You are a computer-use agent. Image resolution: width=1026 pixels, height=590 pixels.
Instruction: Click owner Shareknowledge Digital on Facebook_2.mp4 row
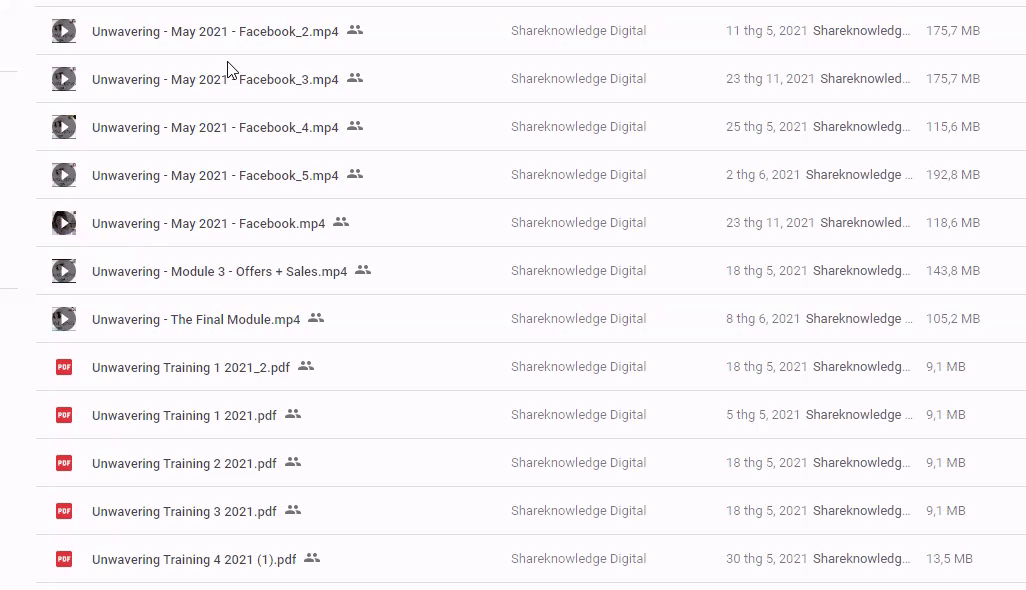click(x=578, y=31)
